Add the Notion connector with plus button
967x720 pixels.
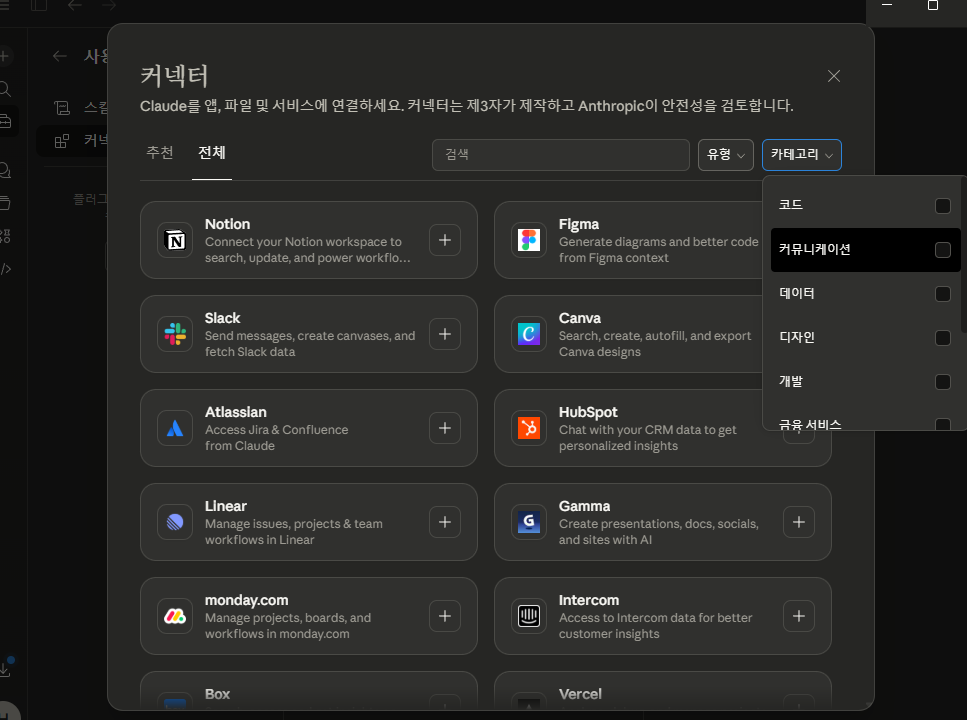[x=445, y=240]
